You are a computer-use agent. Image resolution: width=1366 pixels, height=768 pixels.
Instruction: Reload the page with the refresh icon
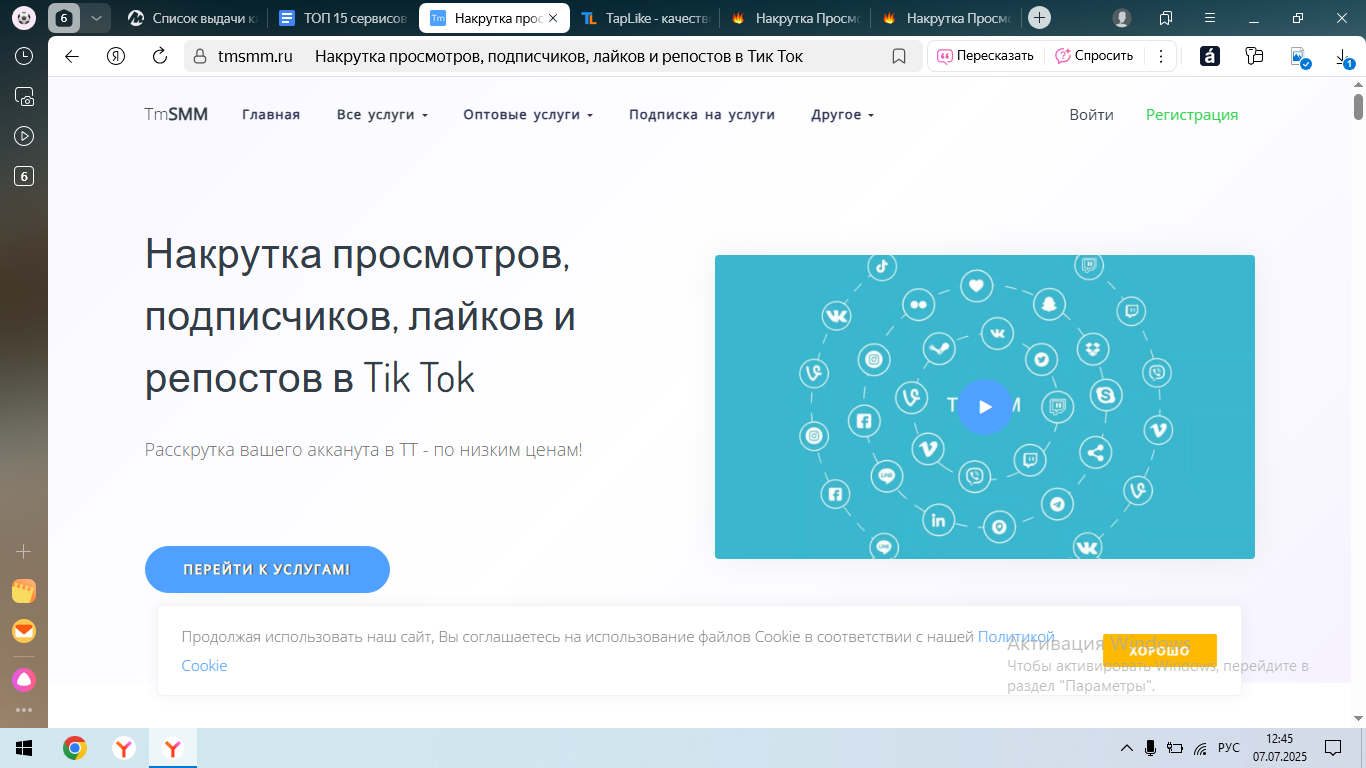tap(159, 56)
